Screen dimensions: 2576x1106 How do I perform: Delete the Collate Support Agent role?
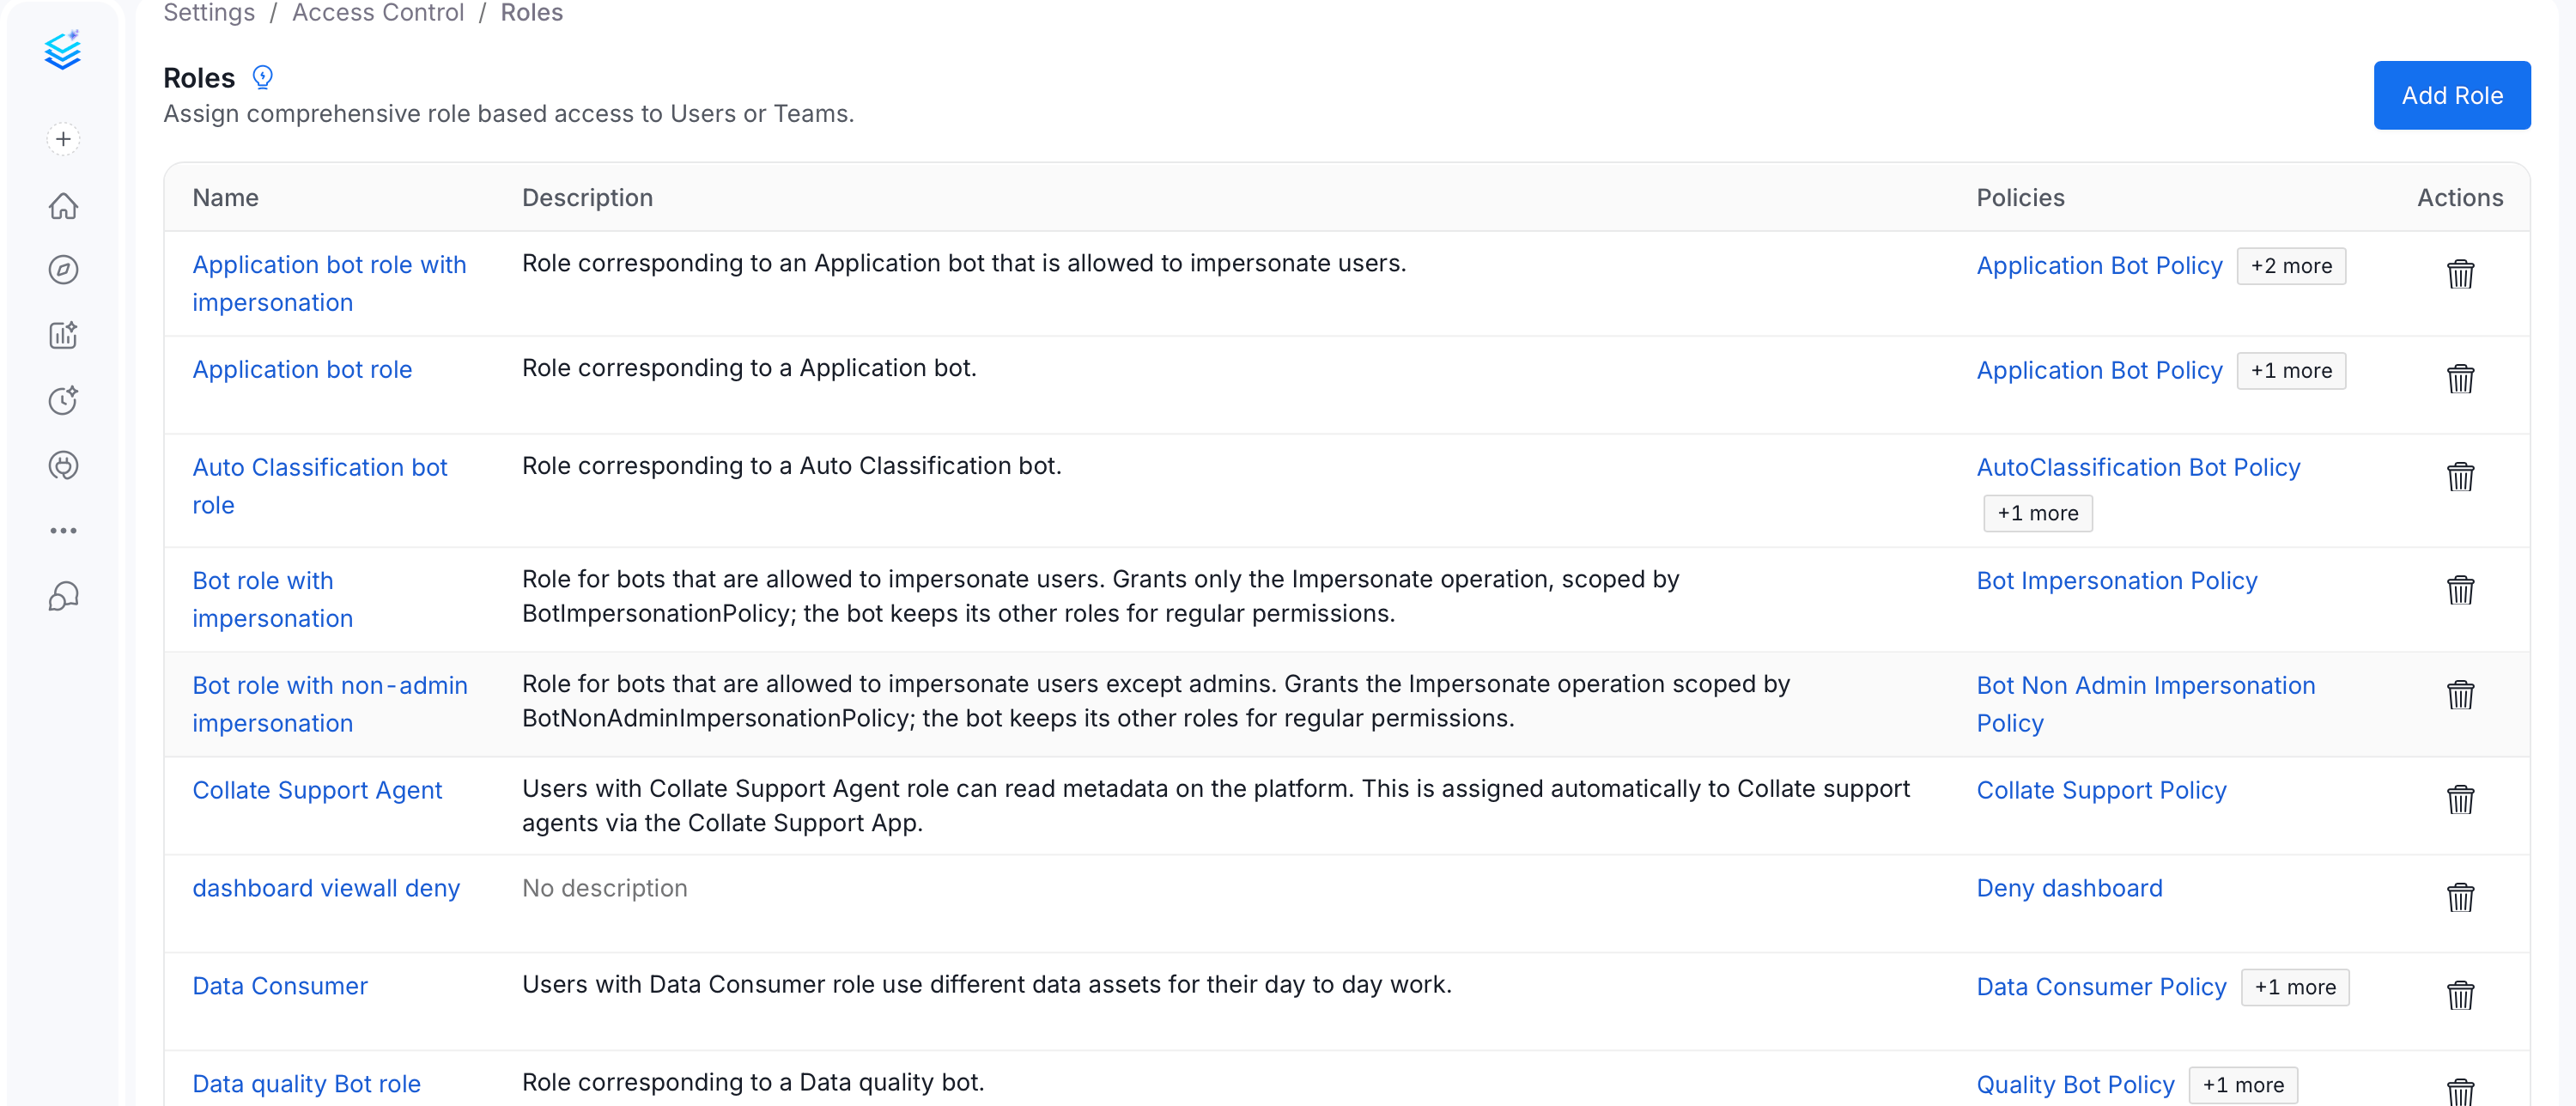pyautogui.click(x=2460, y=800)
